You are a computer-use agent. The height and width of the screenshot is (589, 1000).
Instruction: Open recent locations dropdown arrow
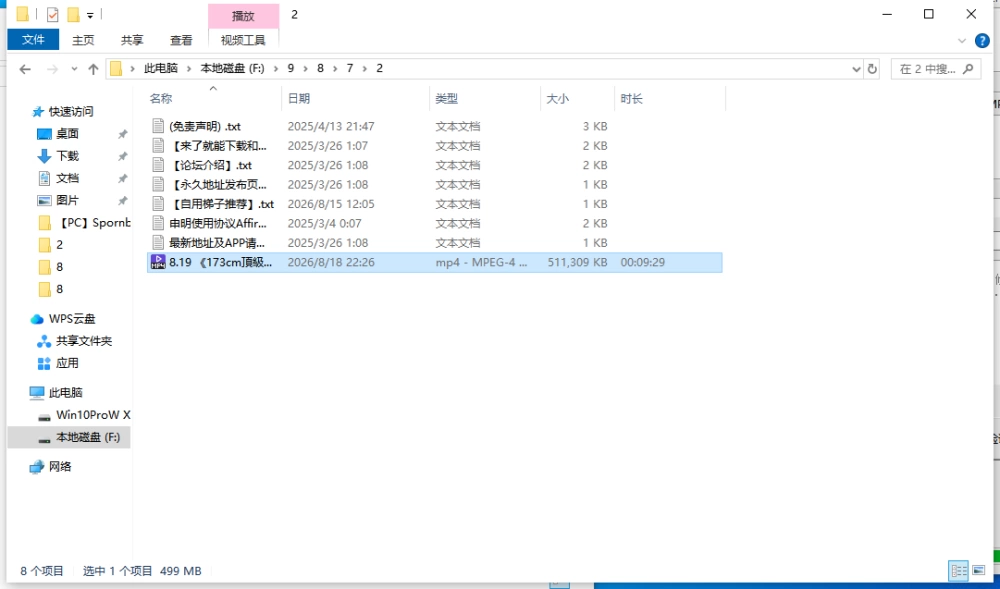click(x=74, y=69)
